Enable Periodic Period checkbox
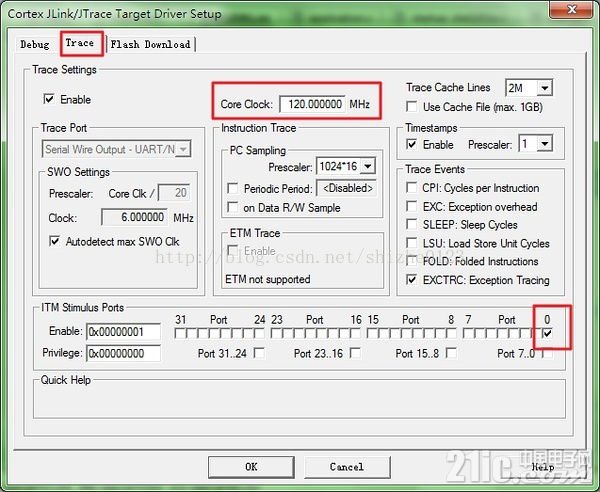This screenshot has width=600, height=492. coord(233,189)
